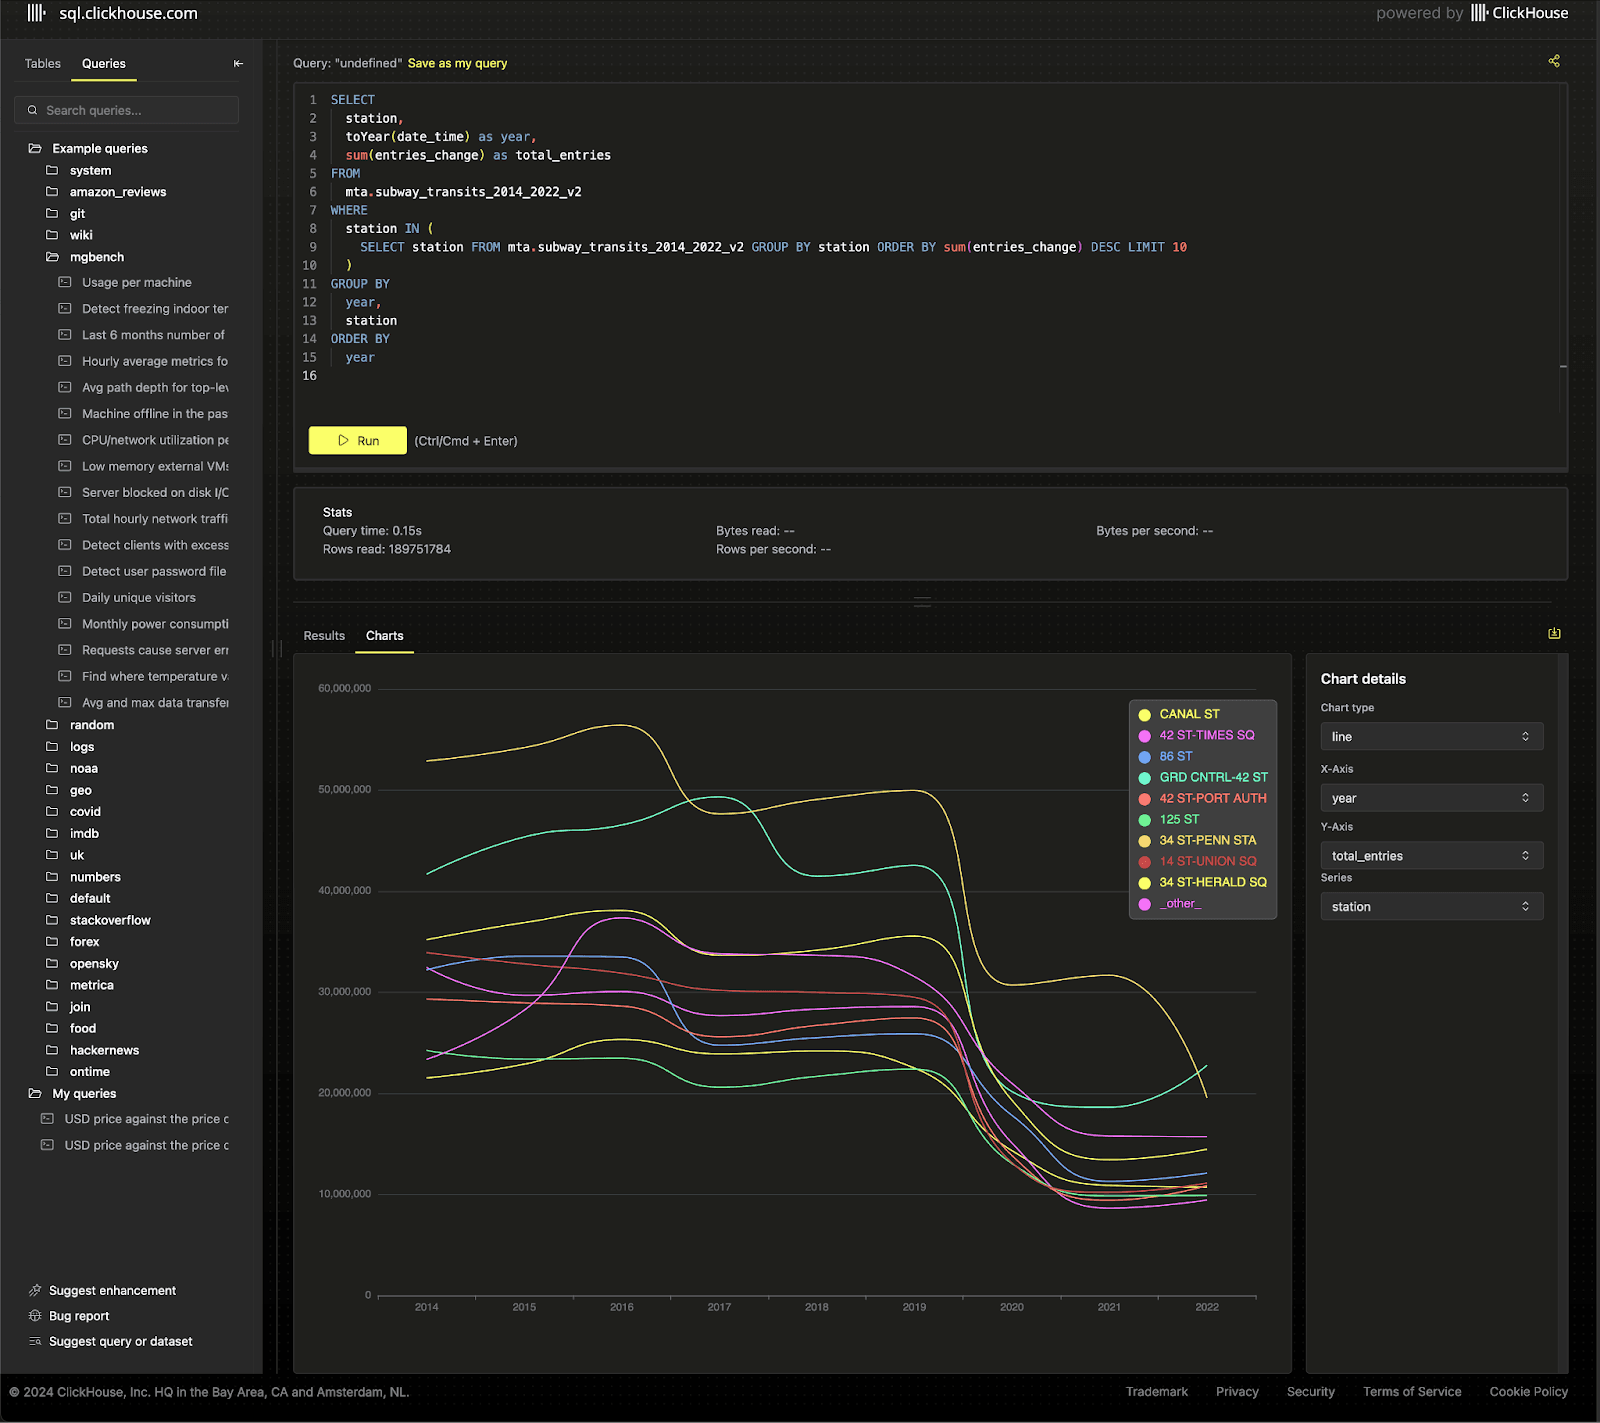Click the download chart icon
Viewport: 1600px width, 1423px height.
(x=1554, y=634)
